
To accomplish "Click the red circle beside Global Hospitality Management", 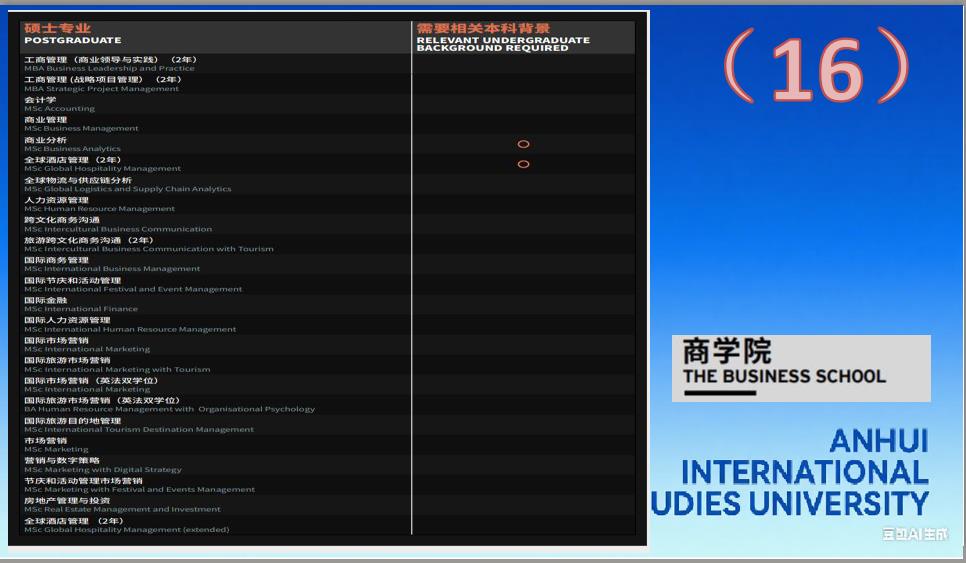I will pos(523,164).
